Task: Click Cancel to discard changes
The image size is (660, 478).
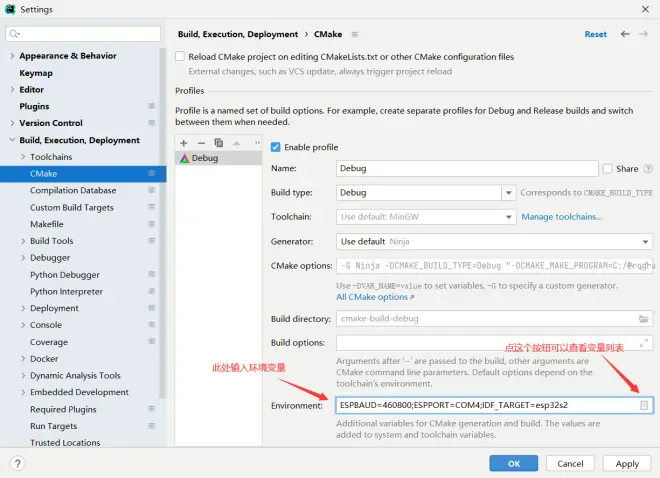Action: pos(570,463)
